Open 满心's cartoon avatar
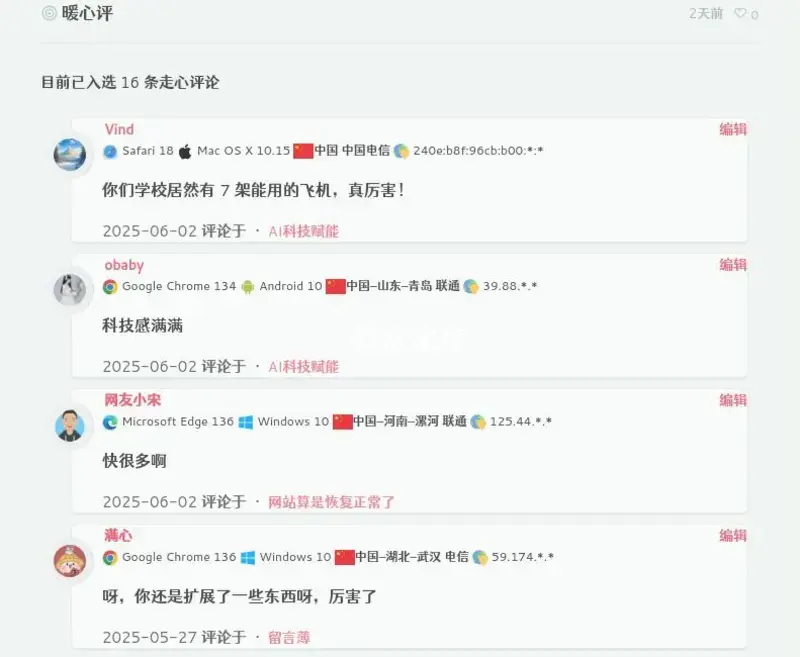The height and width of the screenshot is (657, 800). coord(70,560)
